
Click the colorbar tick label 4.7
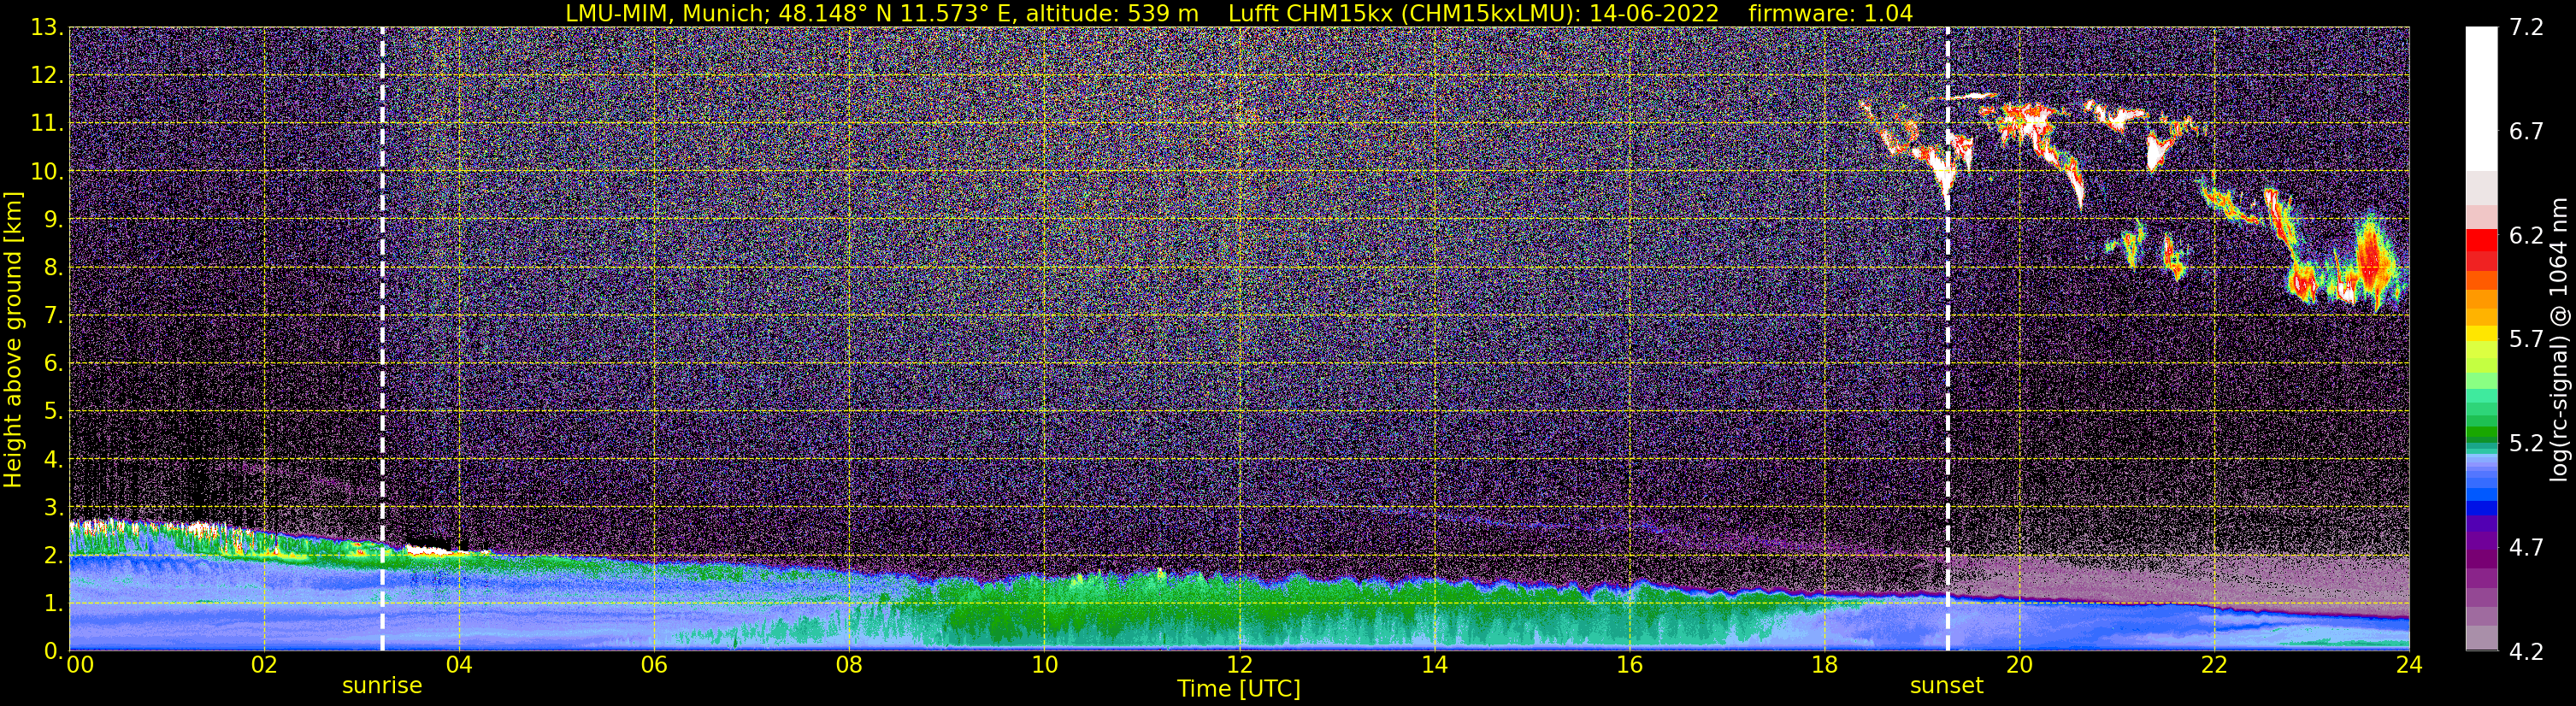(2526, 548)
